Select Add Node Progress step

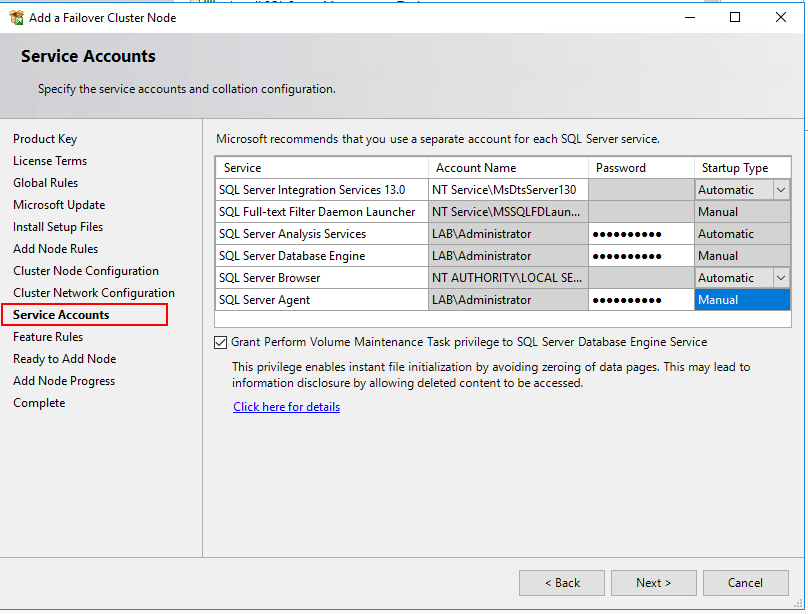tap(64, 381)
